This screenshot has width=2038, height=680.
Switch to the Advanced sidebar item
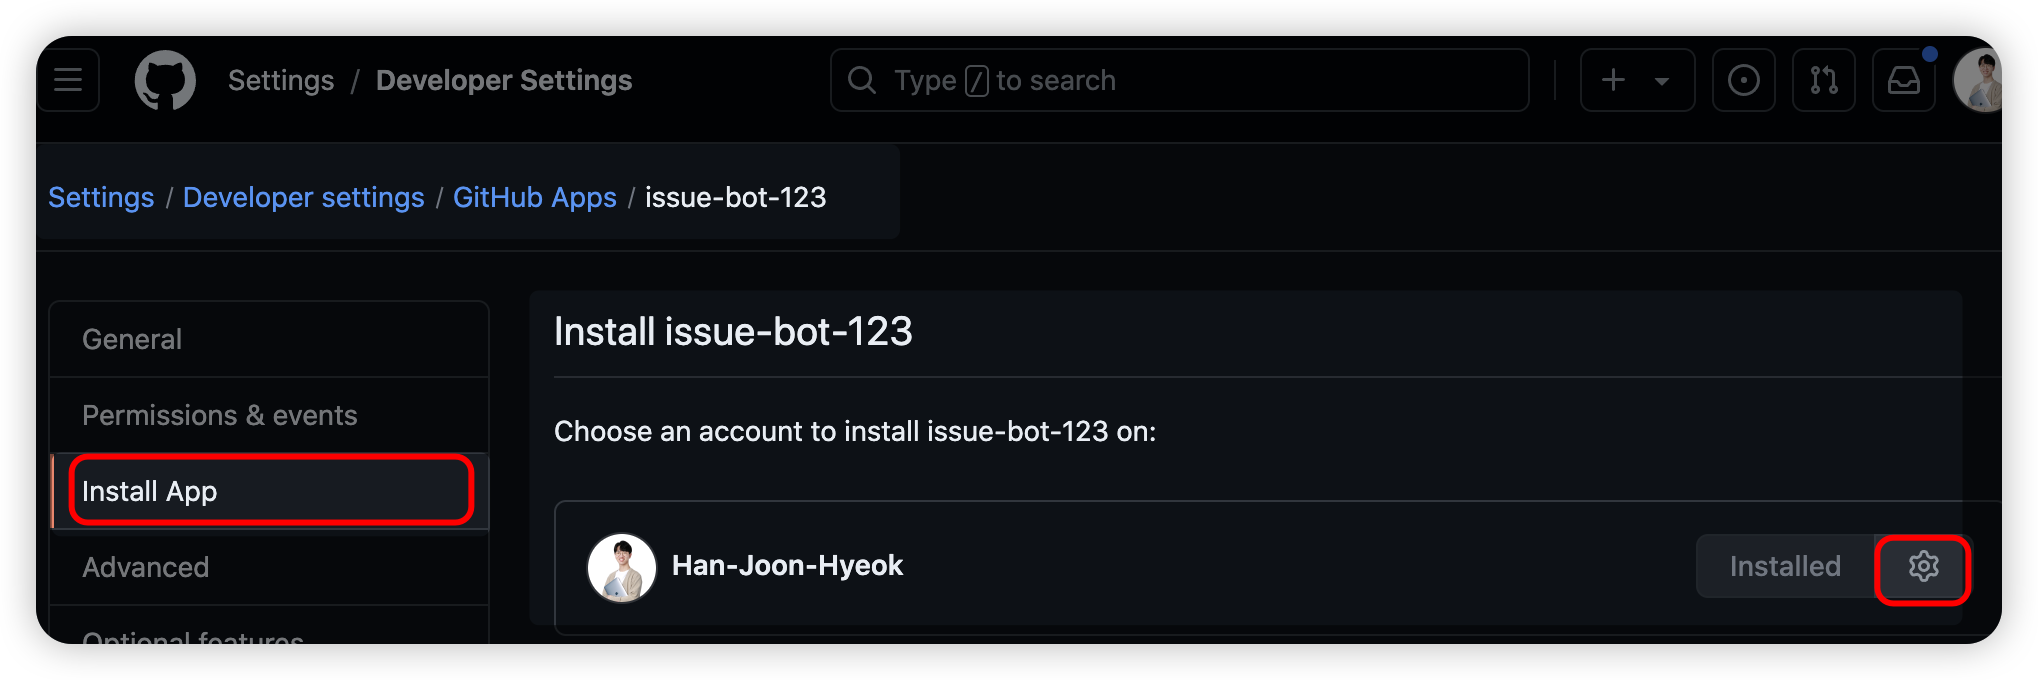coord(146,568)
